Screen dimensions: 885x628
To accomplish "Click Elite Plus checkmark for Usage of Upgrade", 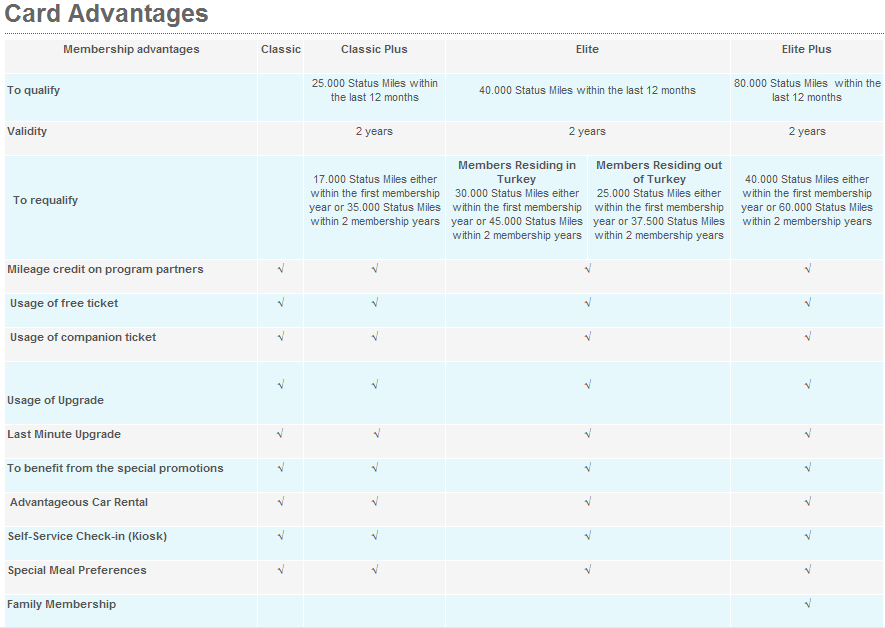I will point(808,385).
